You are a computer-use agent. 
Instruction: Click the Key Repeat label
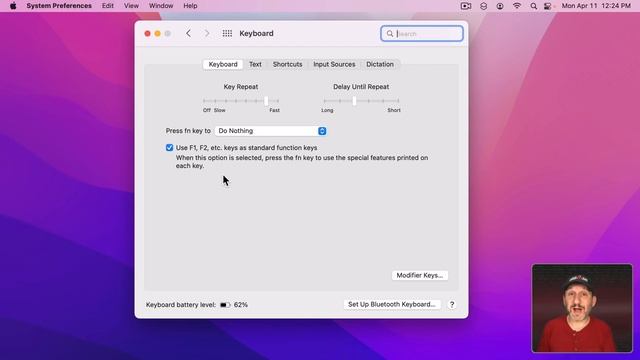(241, 87)
